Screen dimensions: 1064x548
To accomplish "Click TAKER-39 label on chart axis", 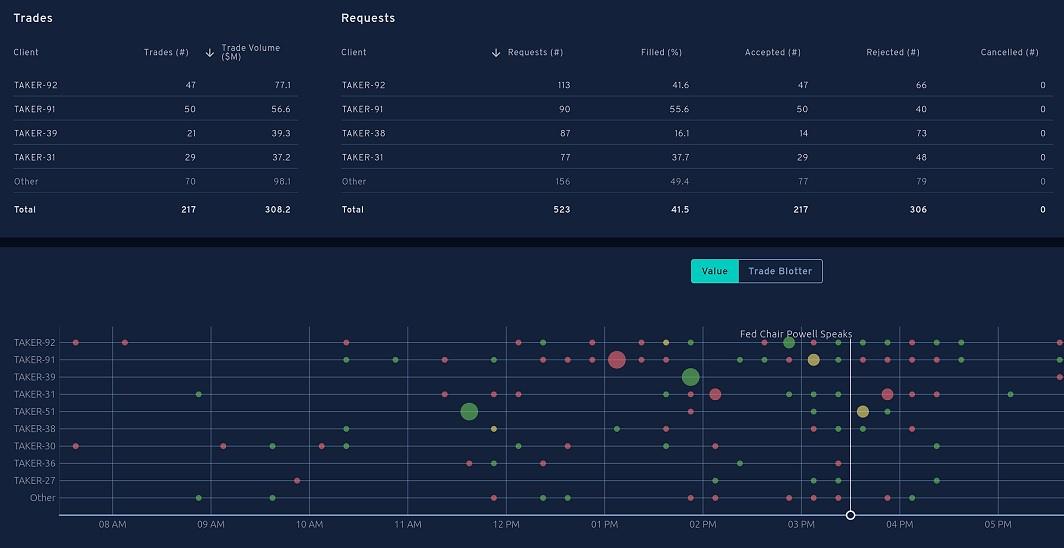I will [x=35, y=376].
